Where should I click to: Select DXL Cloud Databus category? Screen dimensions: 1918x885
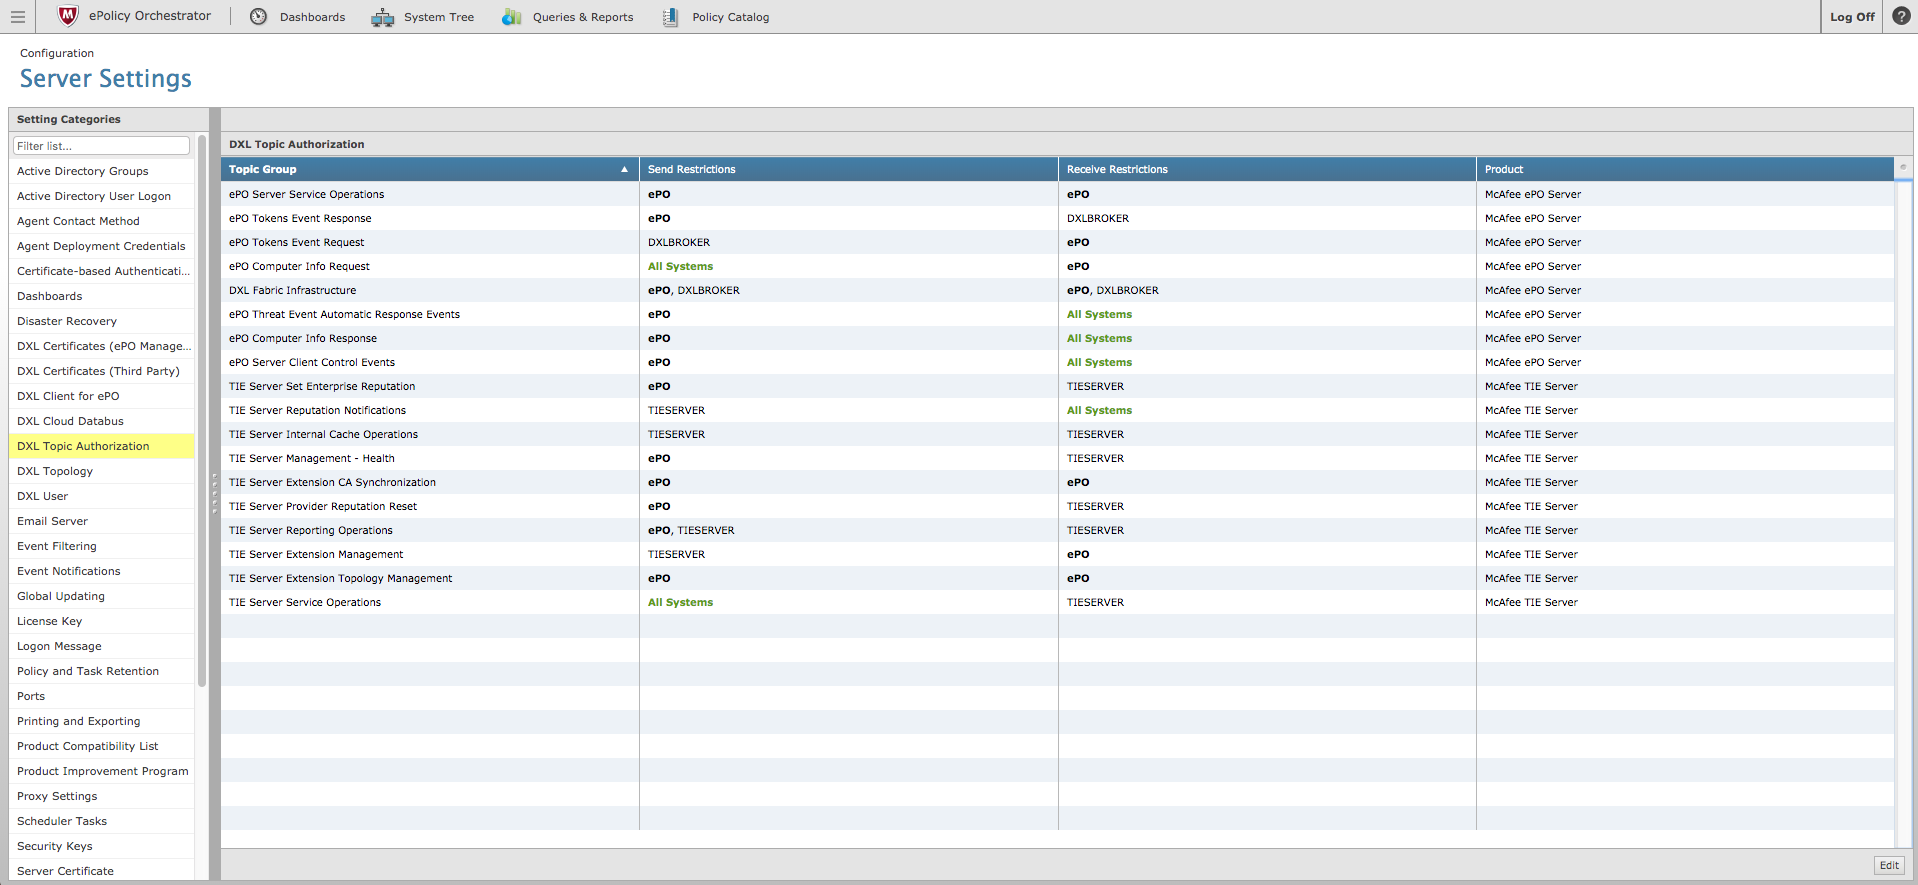(x=101, y=421)
